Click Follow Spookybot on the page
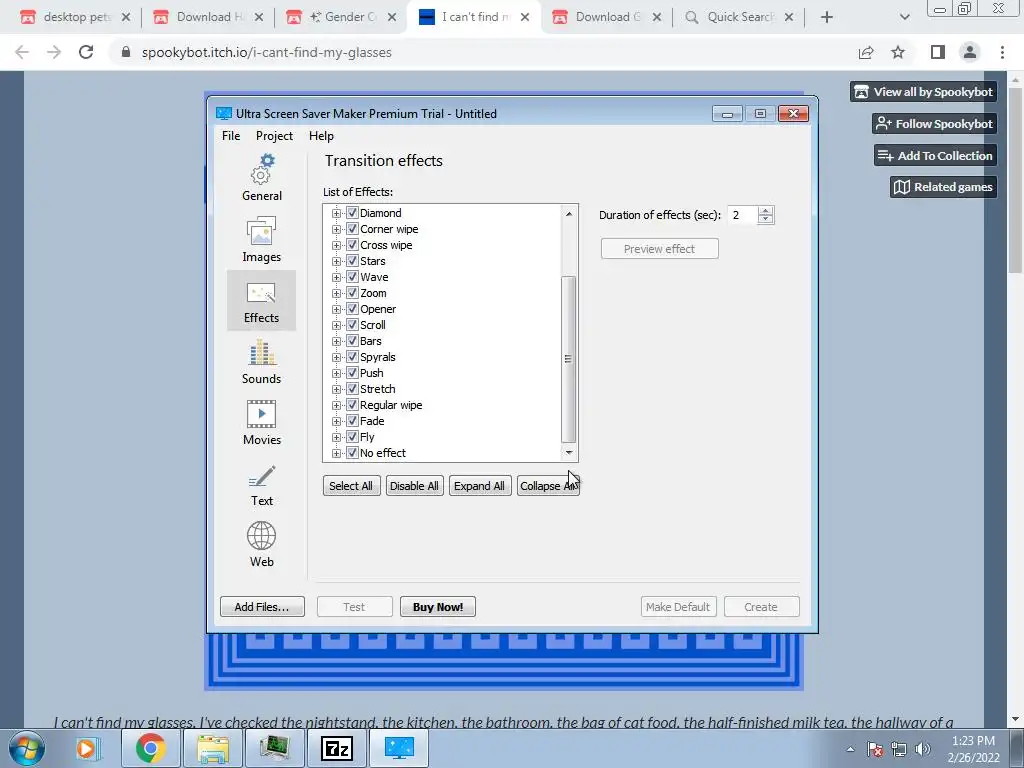1024x768 pixels. click(935, 123)
